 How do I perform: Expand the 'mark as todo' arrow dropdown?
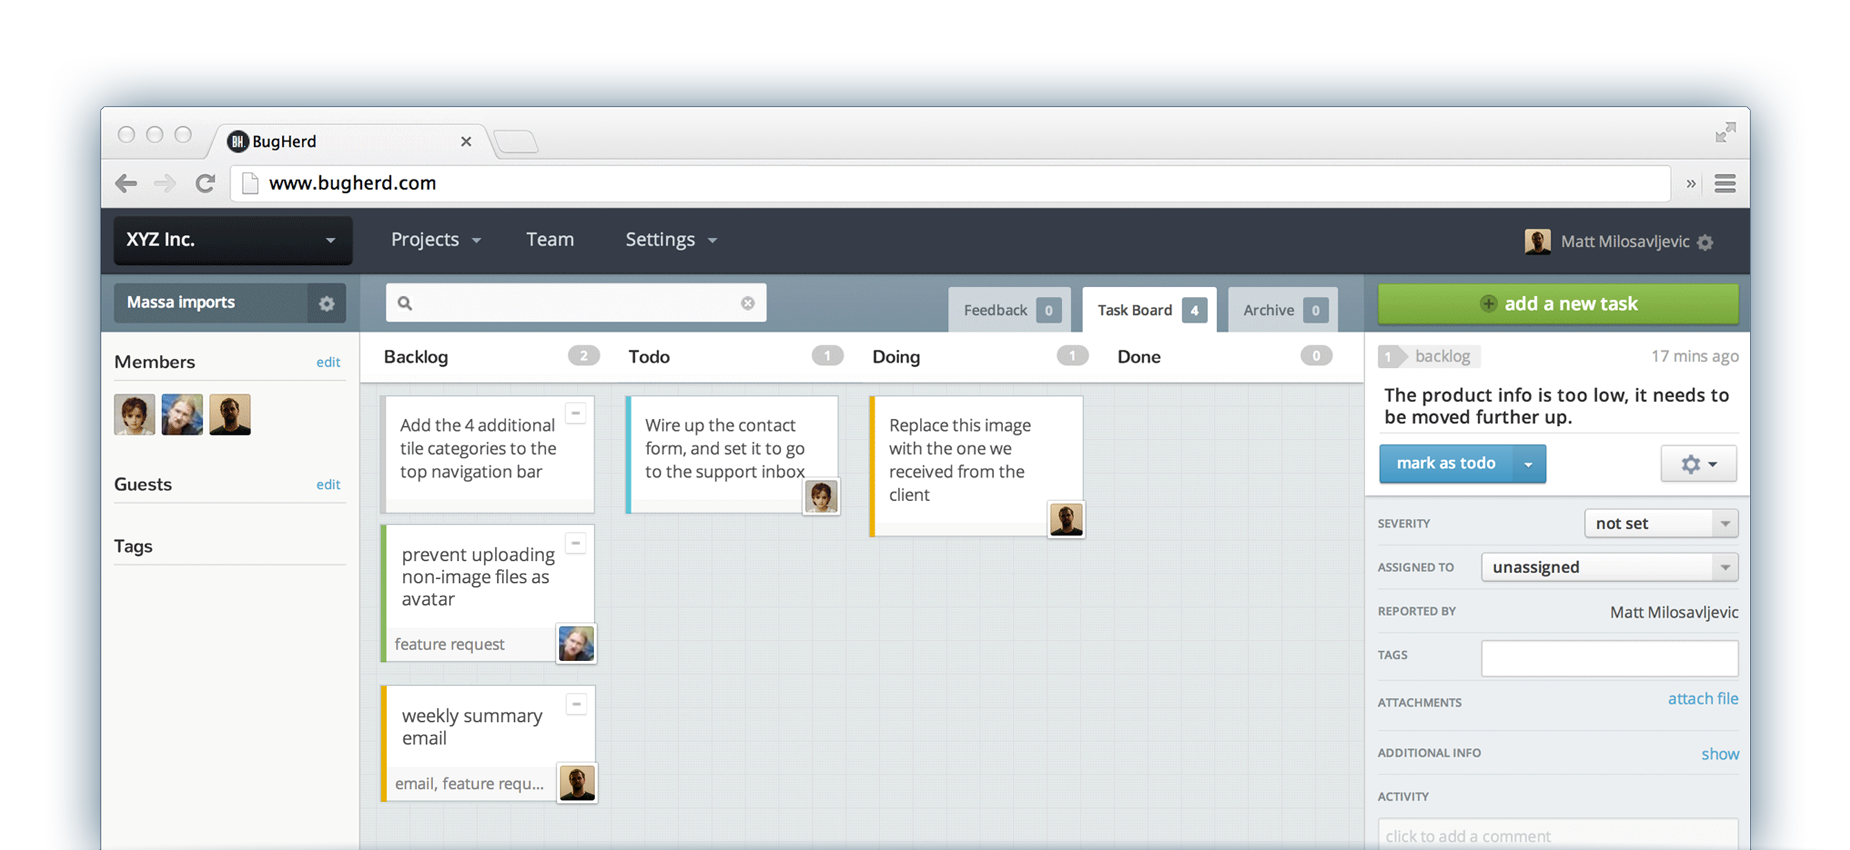pos(1528,464)
